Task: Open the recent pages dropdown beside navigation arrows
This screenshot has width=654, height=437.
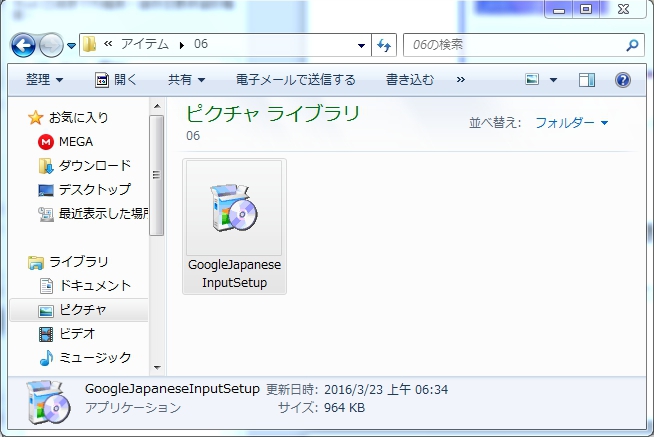Action: click(71, 45)
